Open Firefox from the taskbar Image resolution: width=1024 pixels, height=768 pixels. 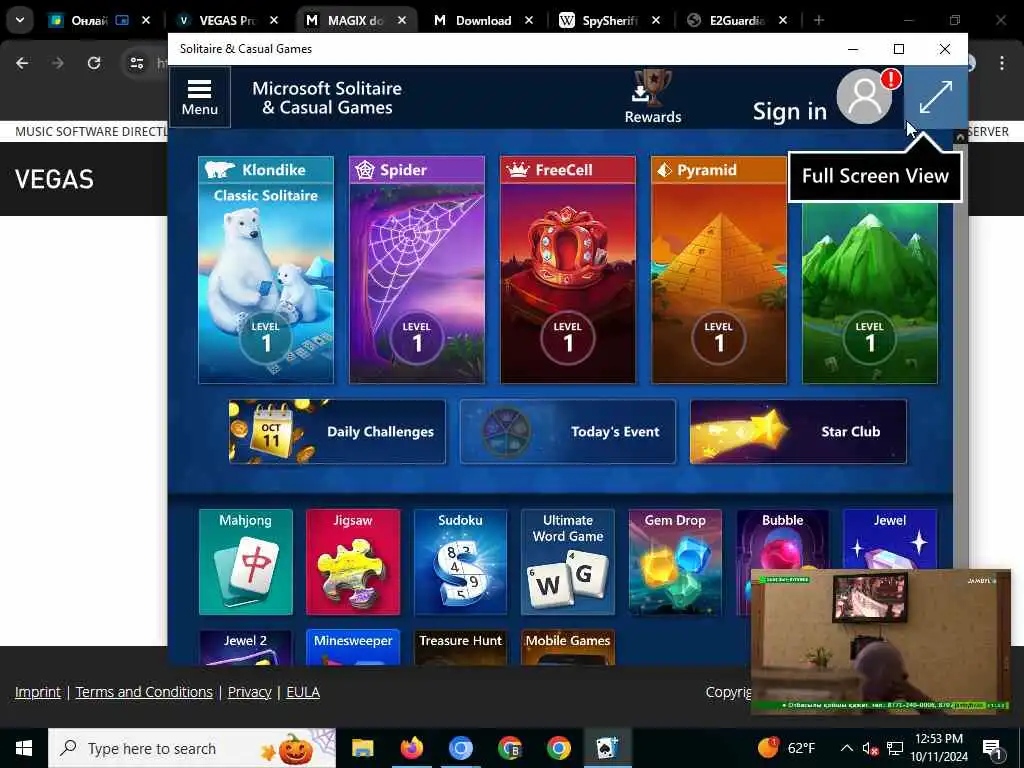(411, 748)
